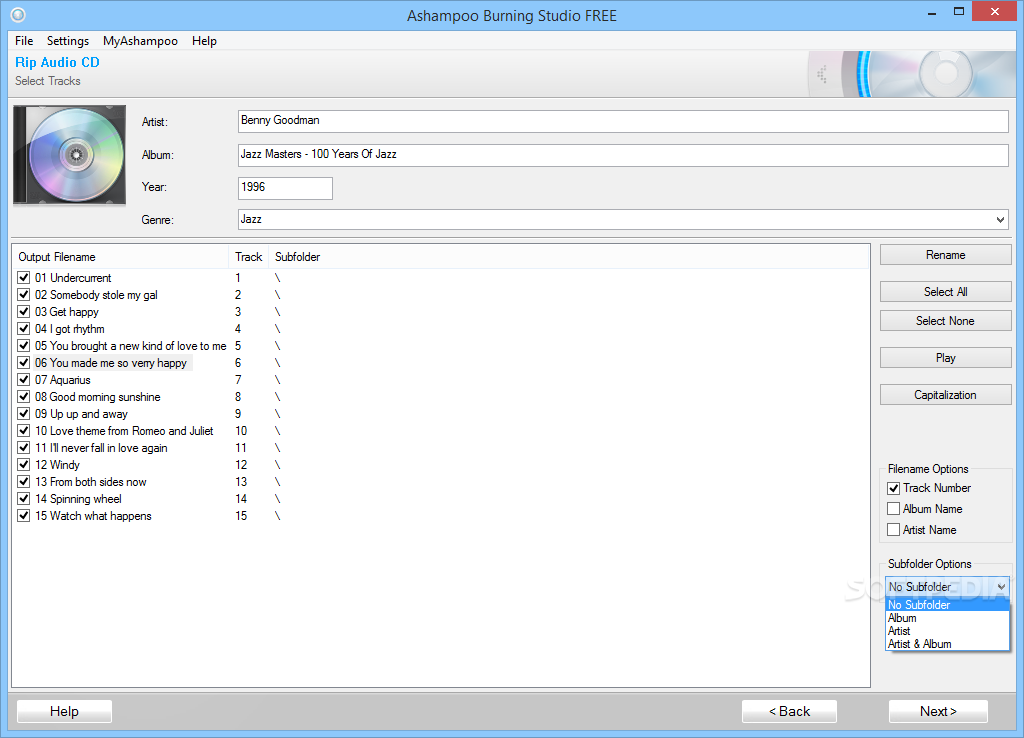Click the Ashampoo app icon in title bar
Viewport: 1024px width, 738px height.
(x=18, y=14)
